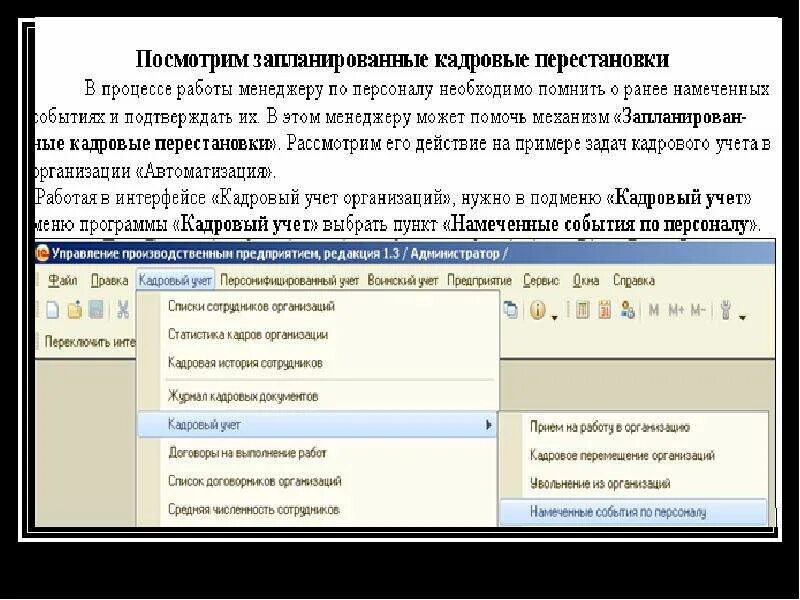Select Список договорников организаций
The width and height of the screenshot is (800, 600).
[x=317, y=481]
